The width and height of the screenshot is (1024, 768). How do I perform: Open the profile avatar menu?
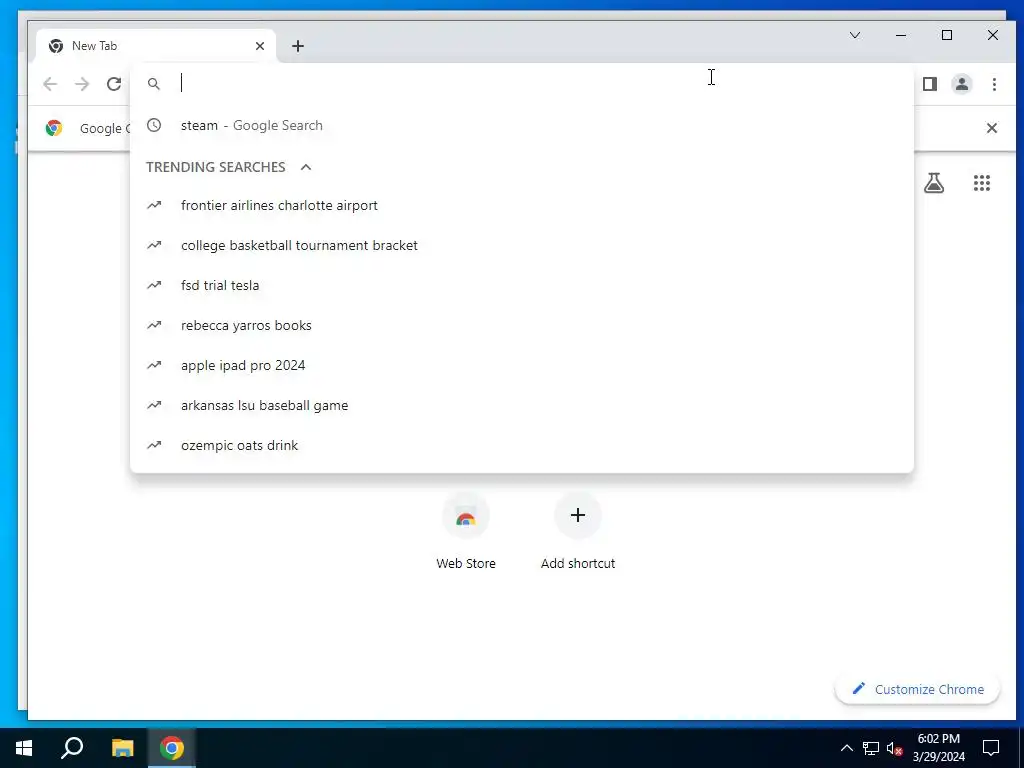(x=962, y=84)
